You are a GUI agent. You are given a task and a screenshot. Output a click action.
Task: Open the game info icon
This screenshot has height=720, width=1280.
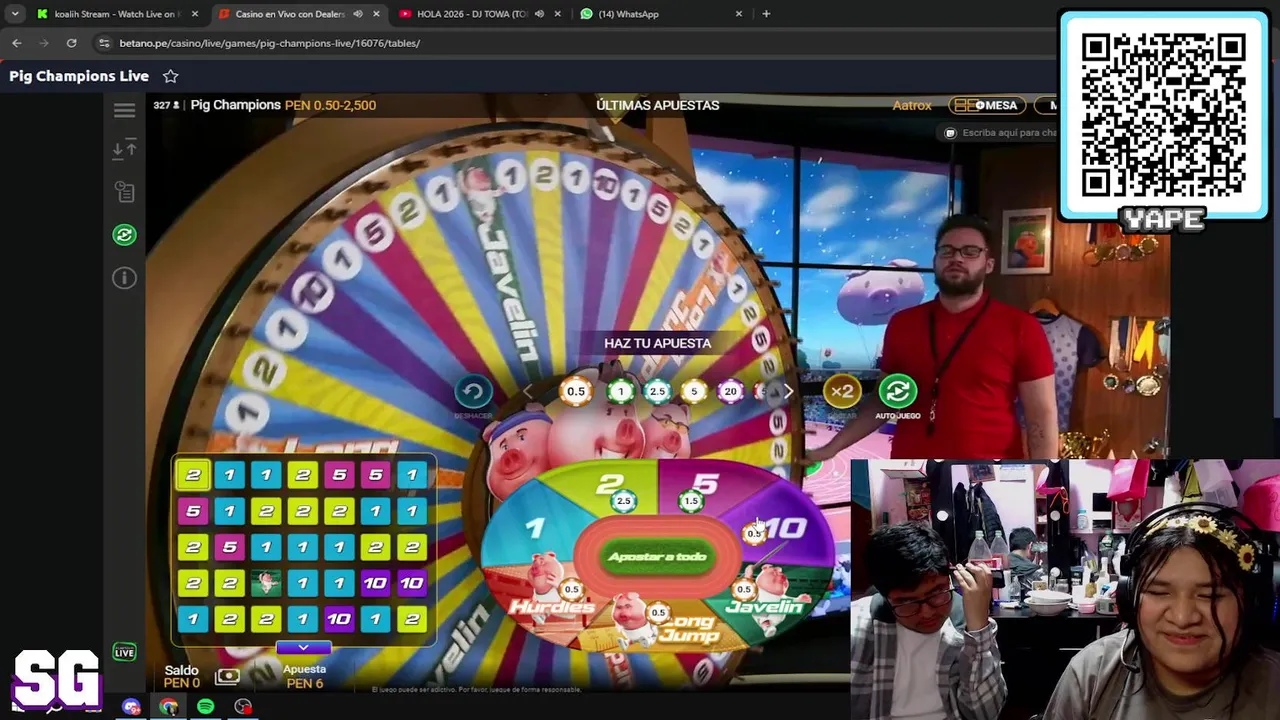click(124, 278)
